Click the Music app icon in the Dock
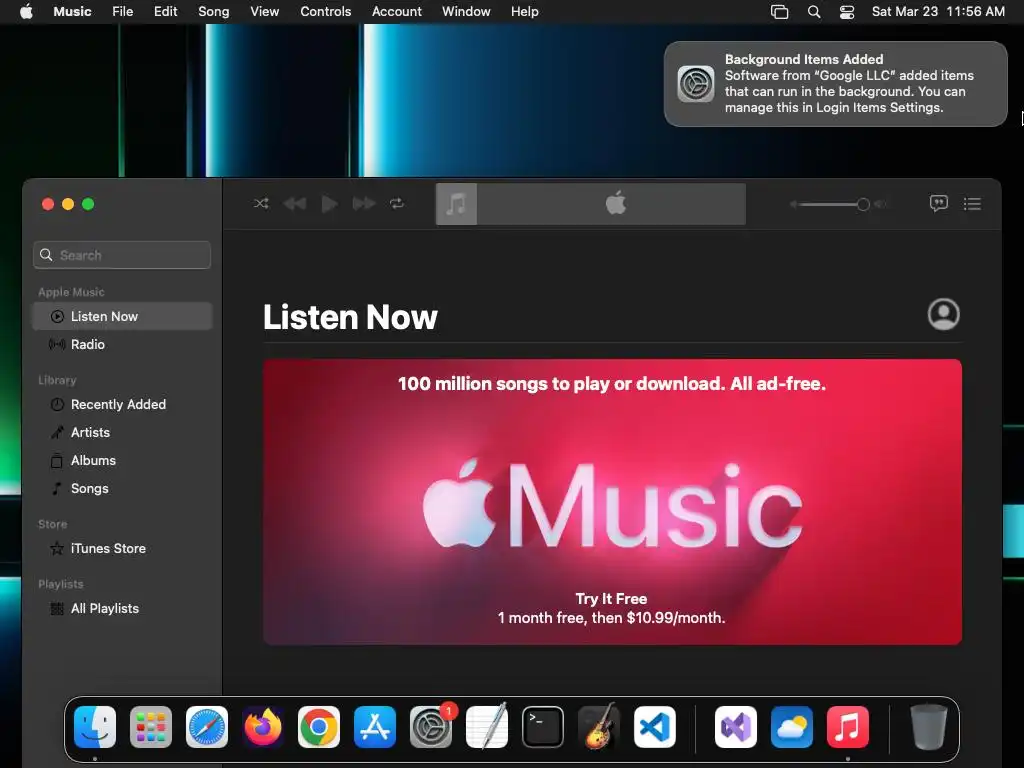Viewport: 1024px width, 768px height. click(848, 727)
